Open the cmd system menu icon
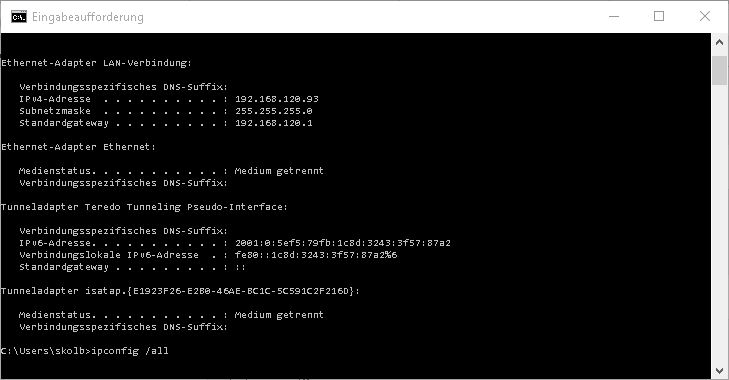 coord(19,17)
